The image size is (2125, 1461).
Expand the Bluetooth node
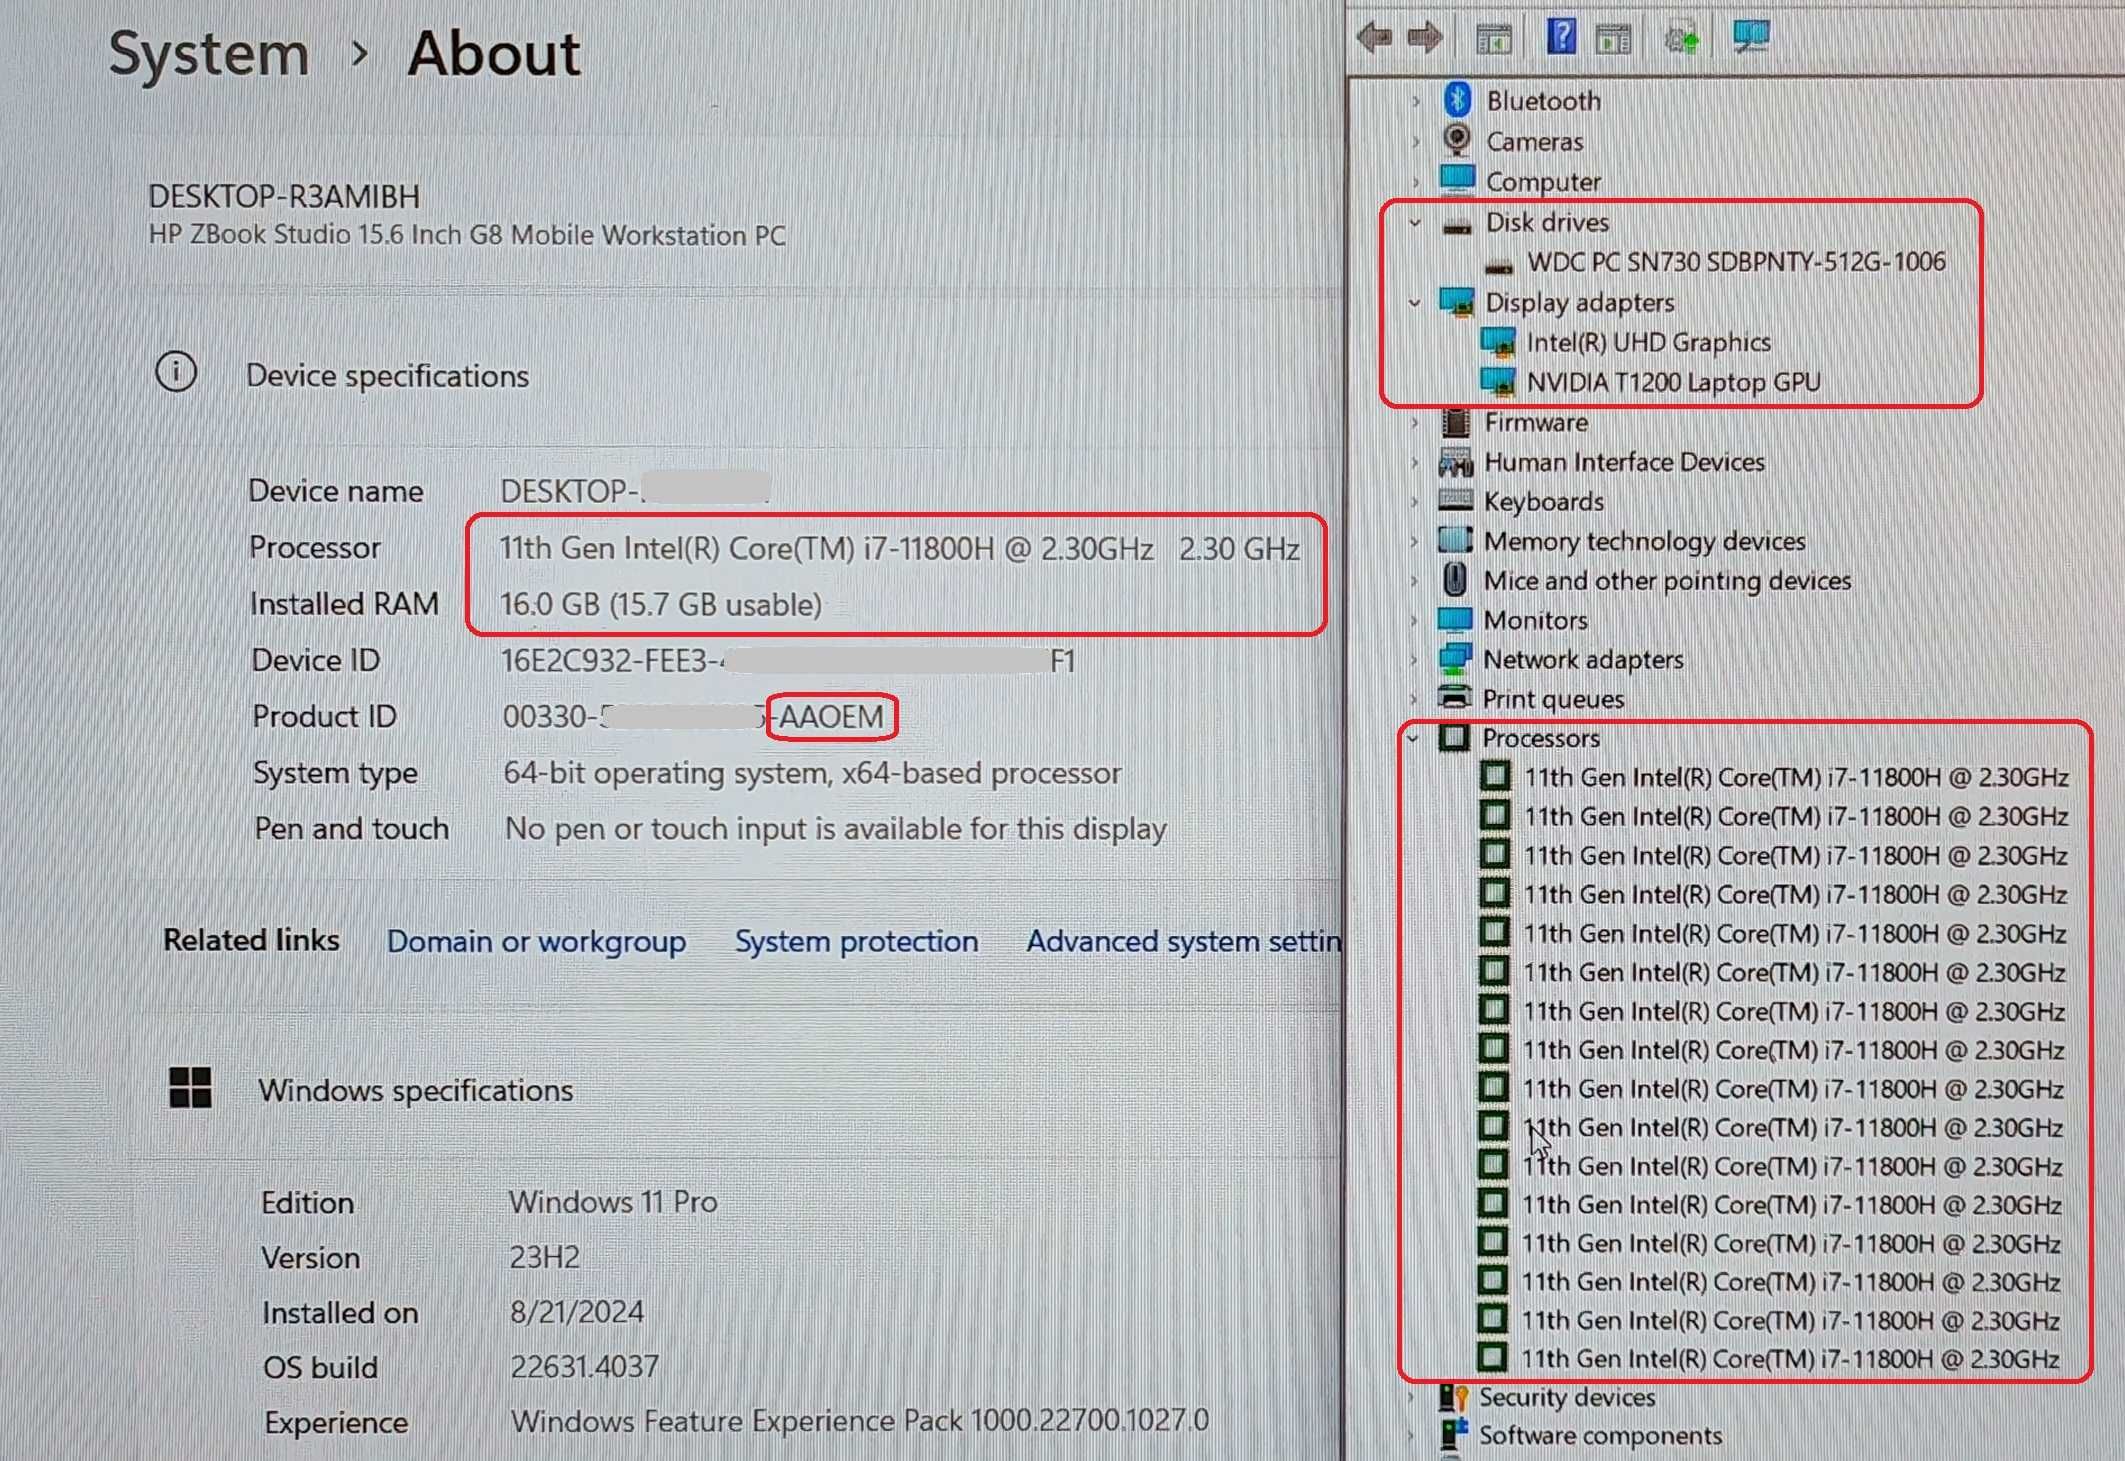click(x=1416, y=101)
